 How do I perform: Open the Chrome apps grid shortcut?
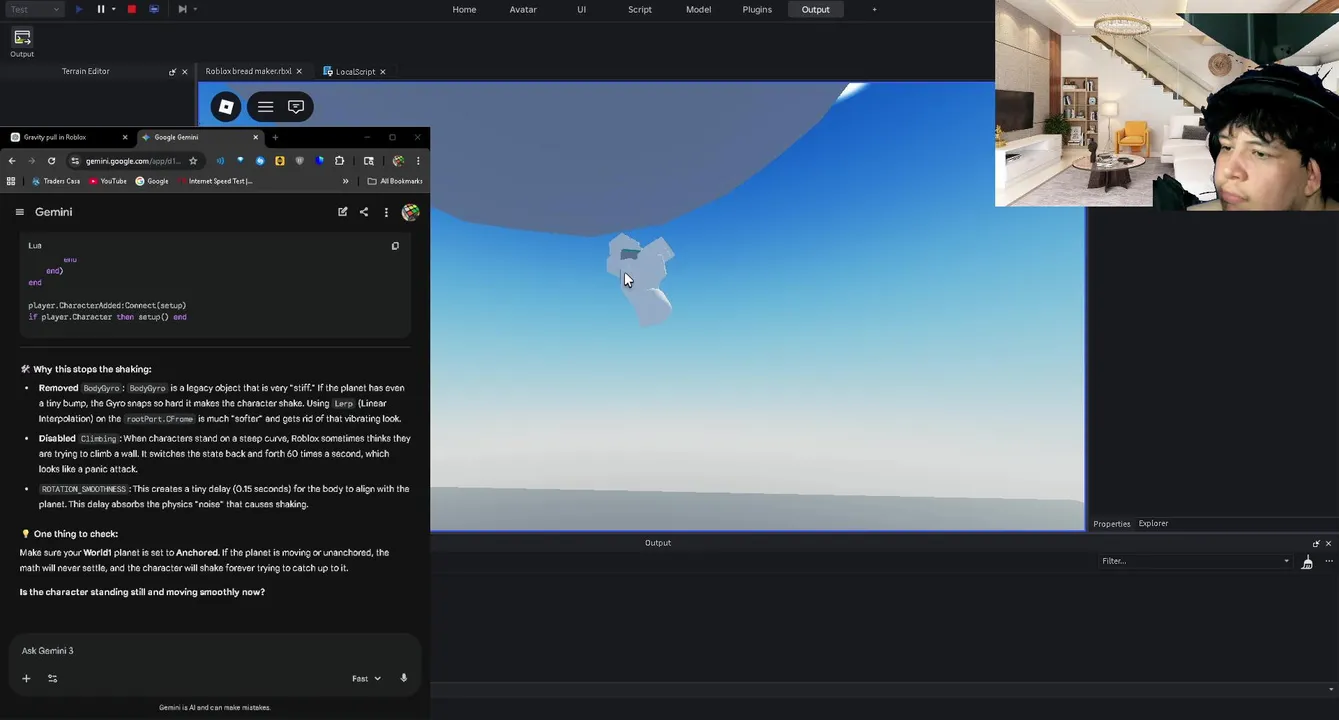[x=11, y=181]
